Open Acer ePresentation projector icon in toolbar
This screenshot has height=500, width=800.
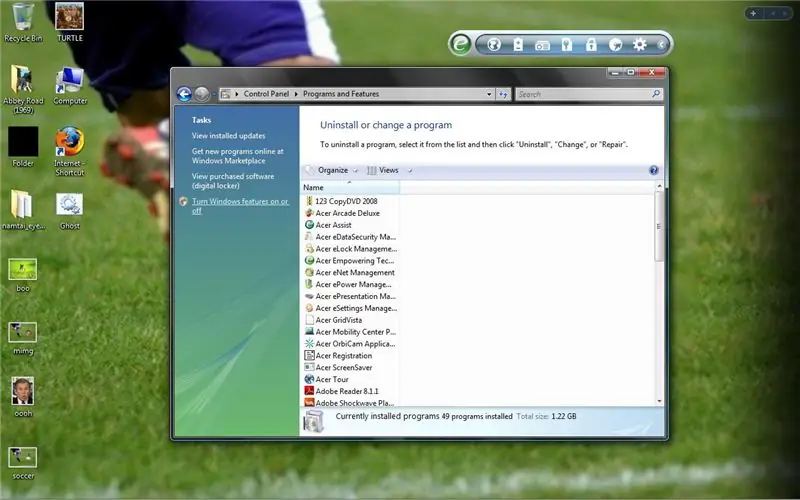pos(542,45)
